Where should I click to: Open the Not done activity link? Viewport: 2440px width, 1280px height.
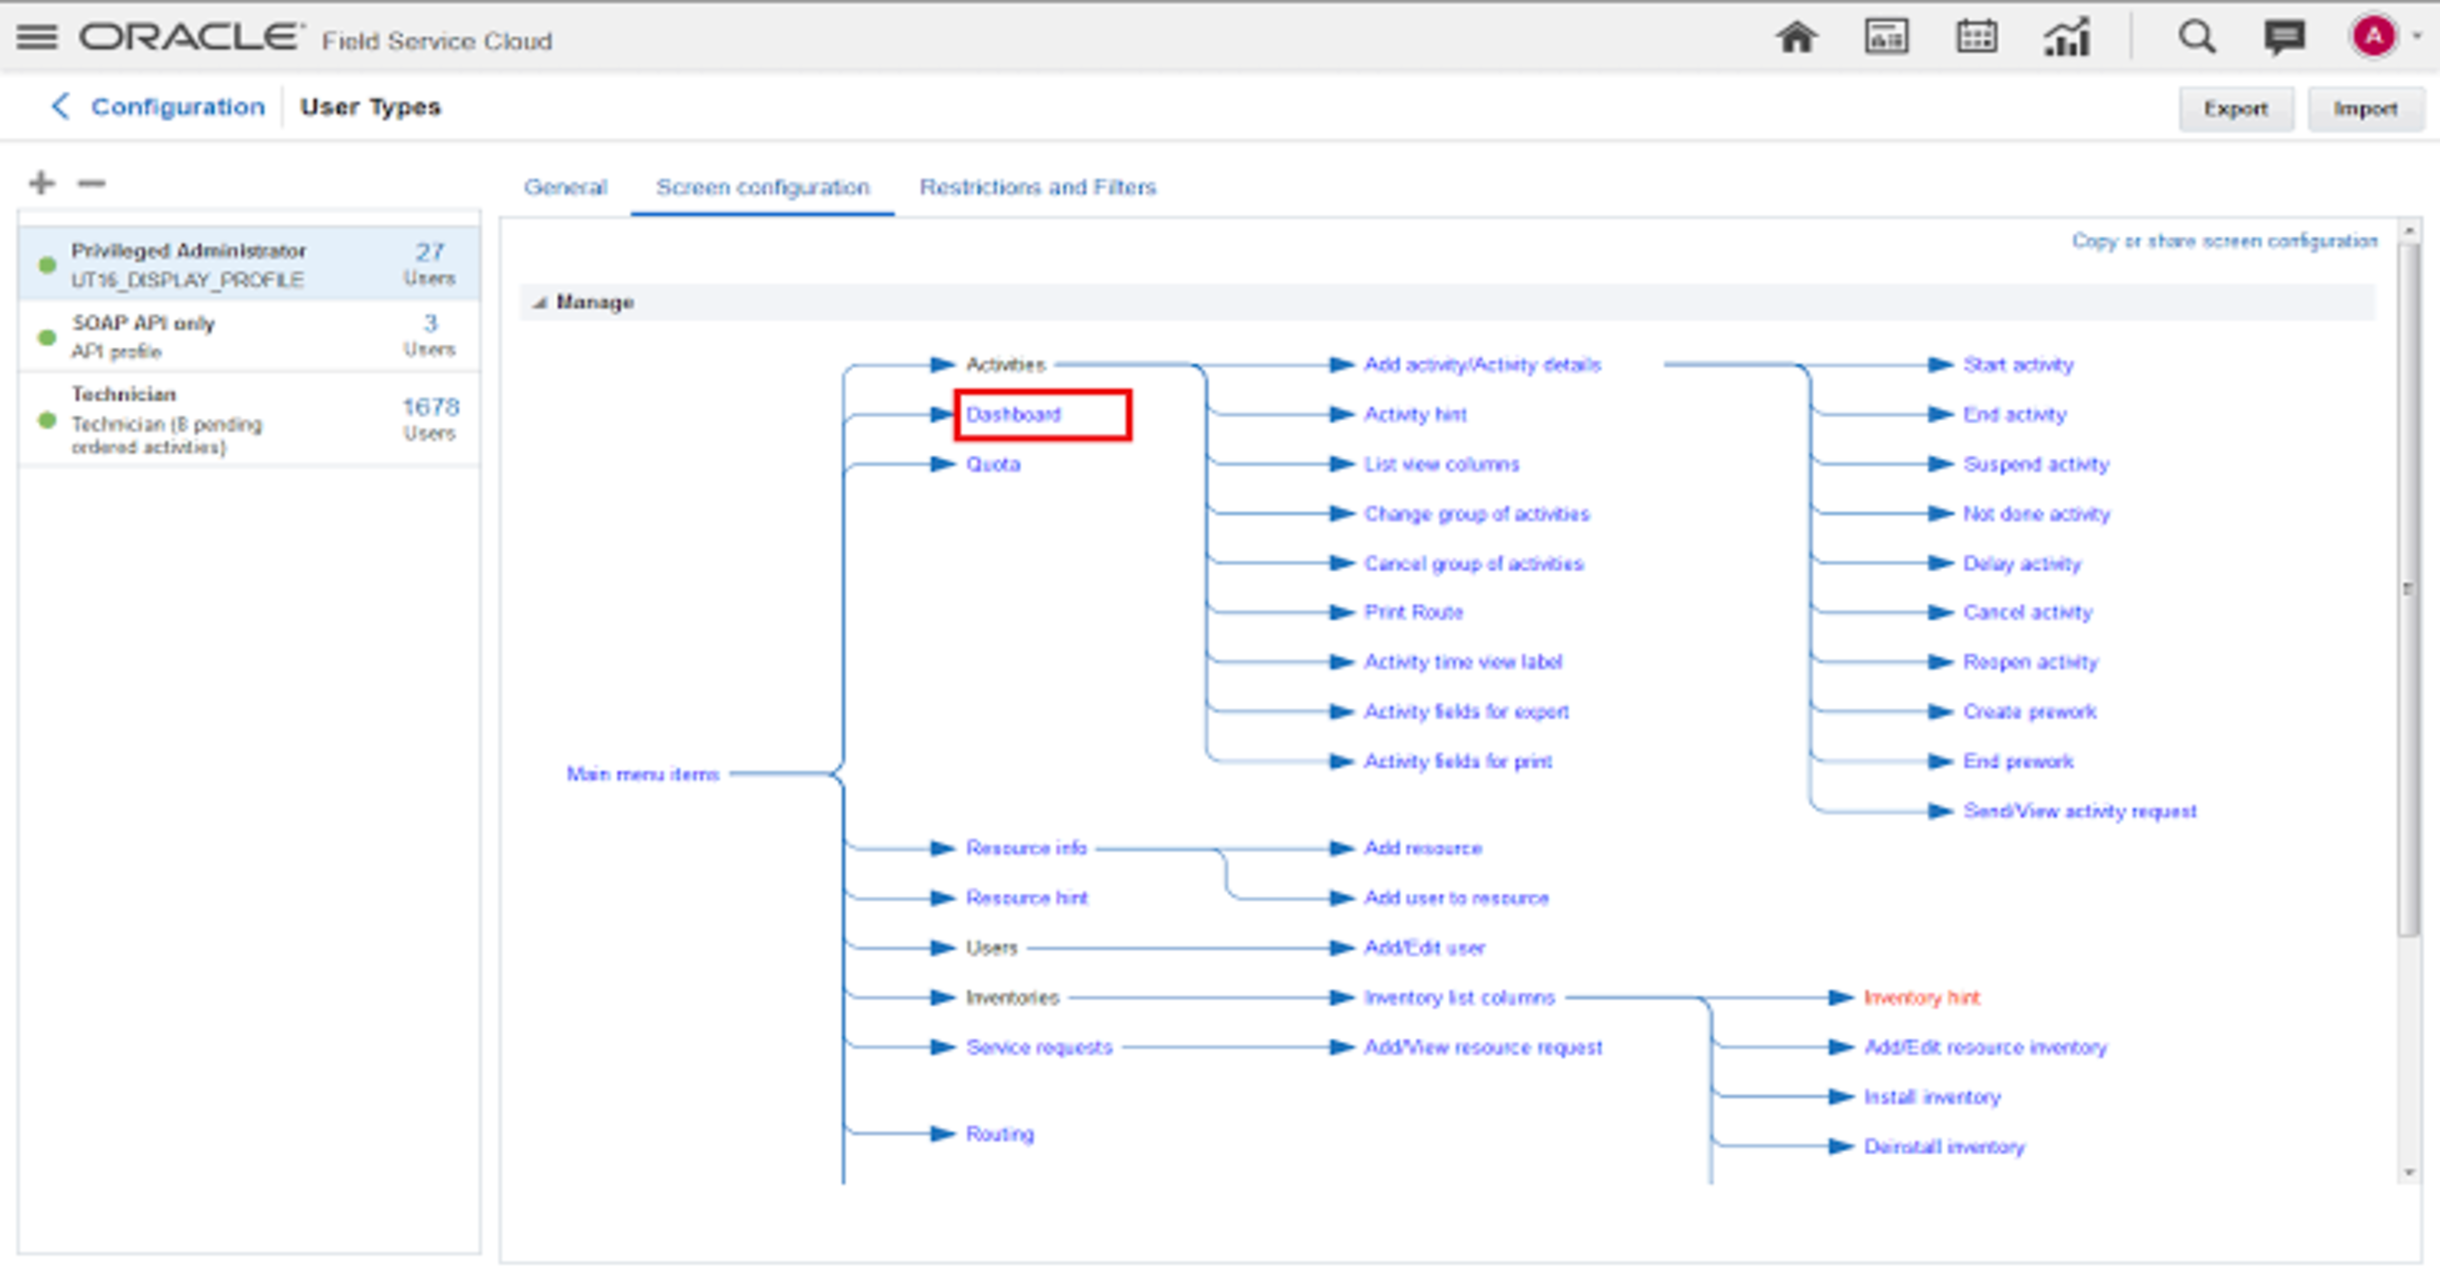click(x=2036, y=514)
